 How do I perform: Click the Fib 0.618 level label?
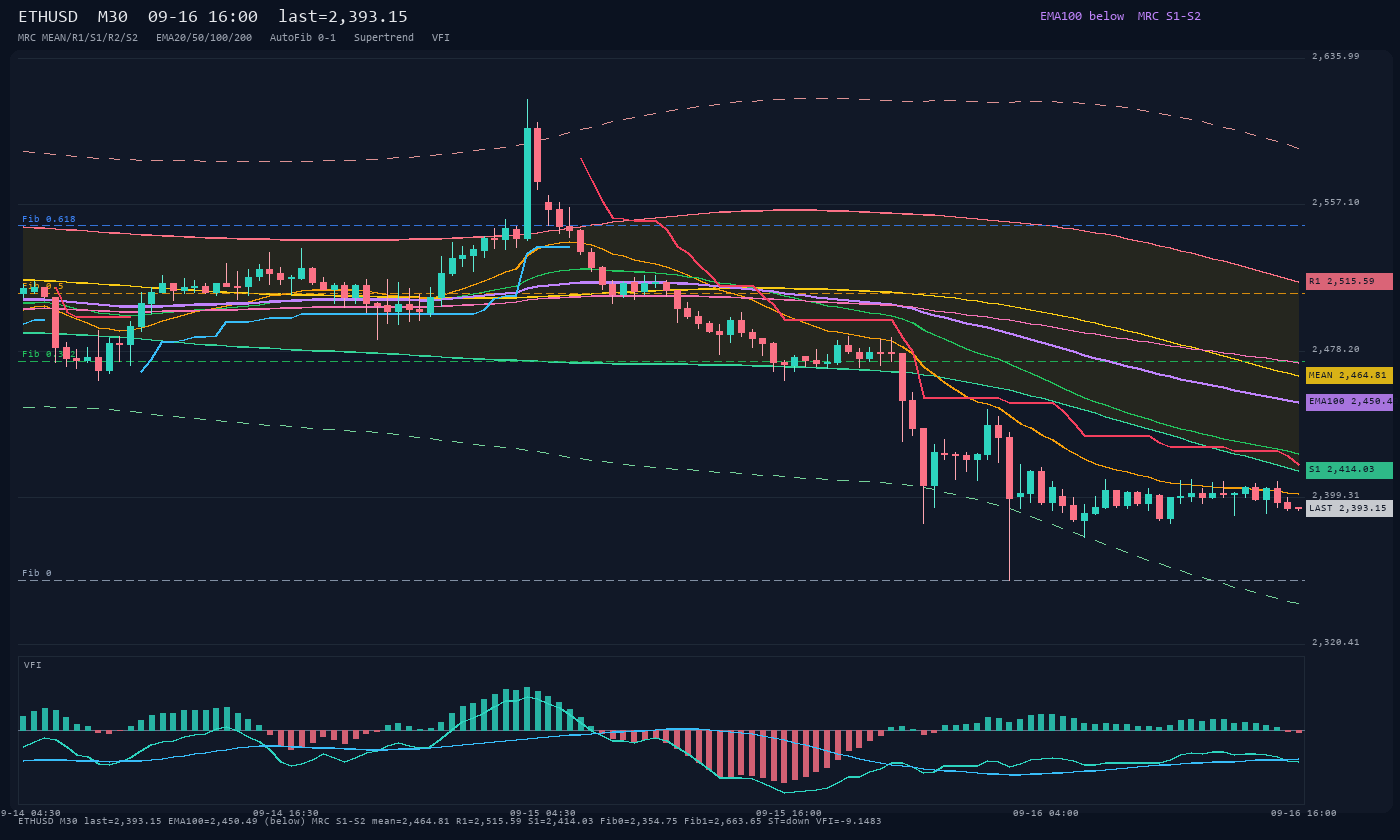[x=49, y=219]
